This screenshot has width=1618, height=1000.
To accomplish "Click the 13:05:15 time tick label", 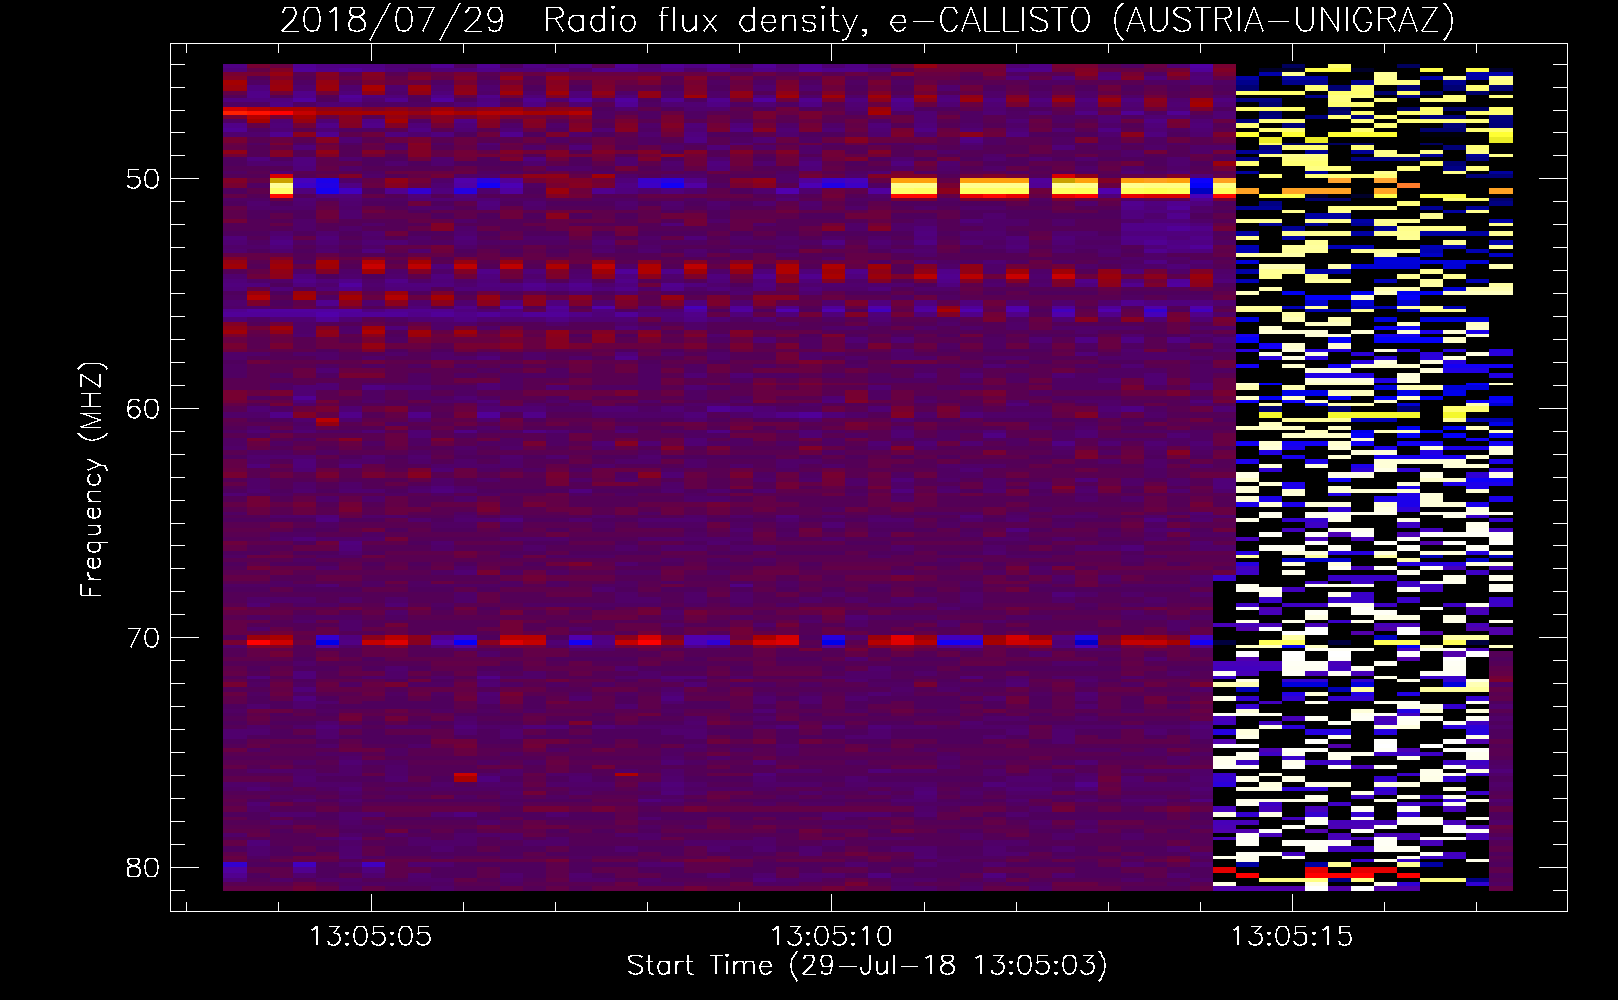I will pos(1291,937).
